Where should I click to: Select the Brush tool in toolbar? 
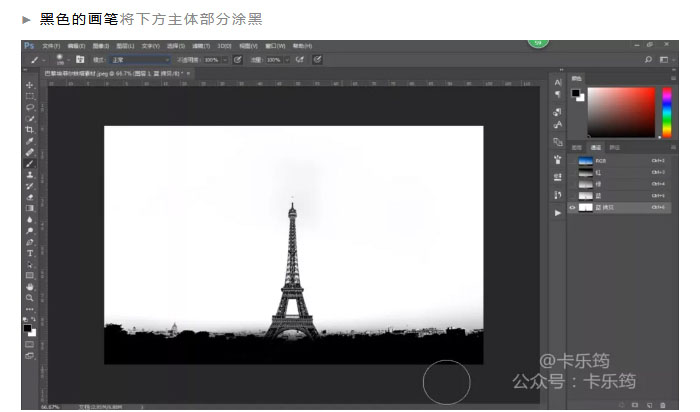(x=29, y=163)
